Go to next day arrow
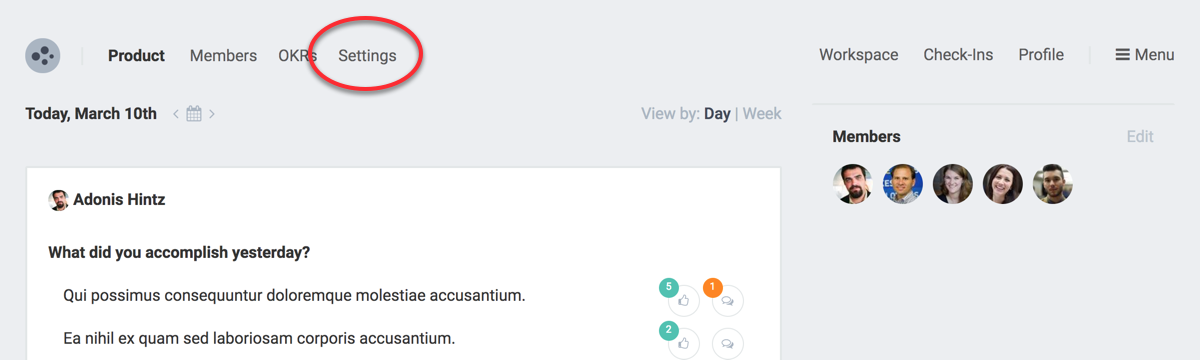Viewport: 1200px width, 360px height. point(212,114)
